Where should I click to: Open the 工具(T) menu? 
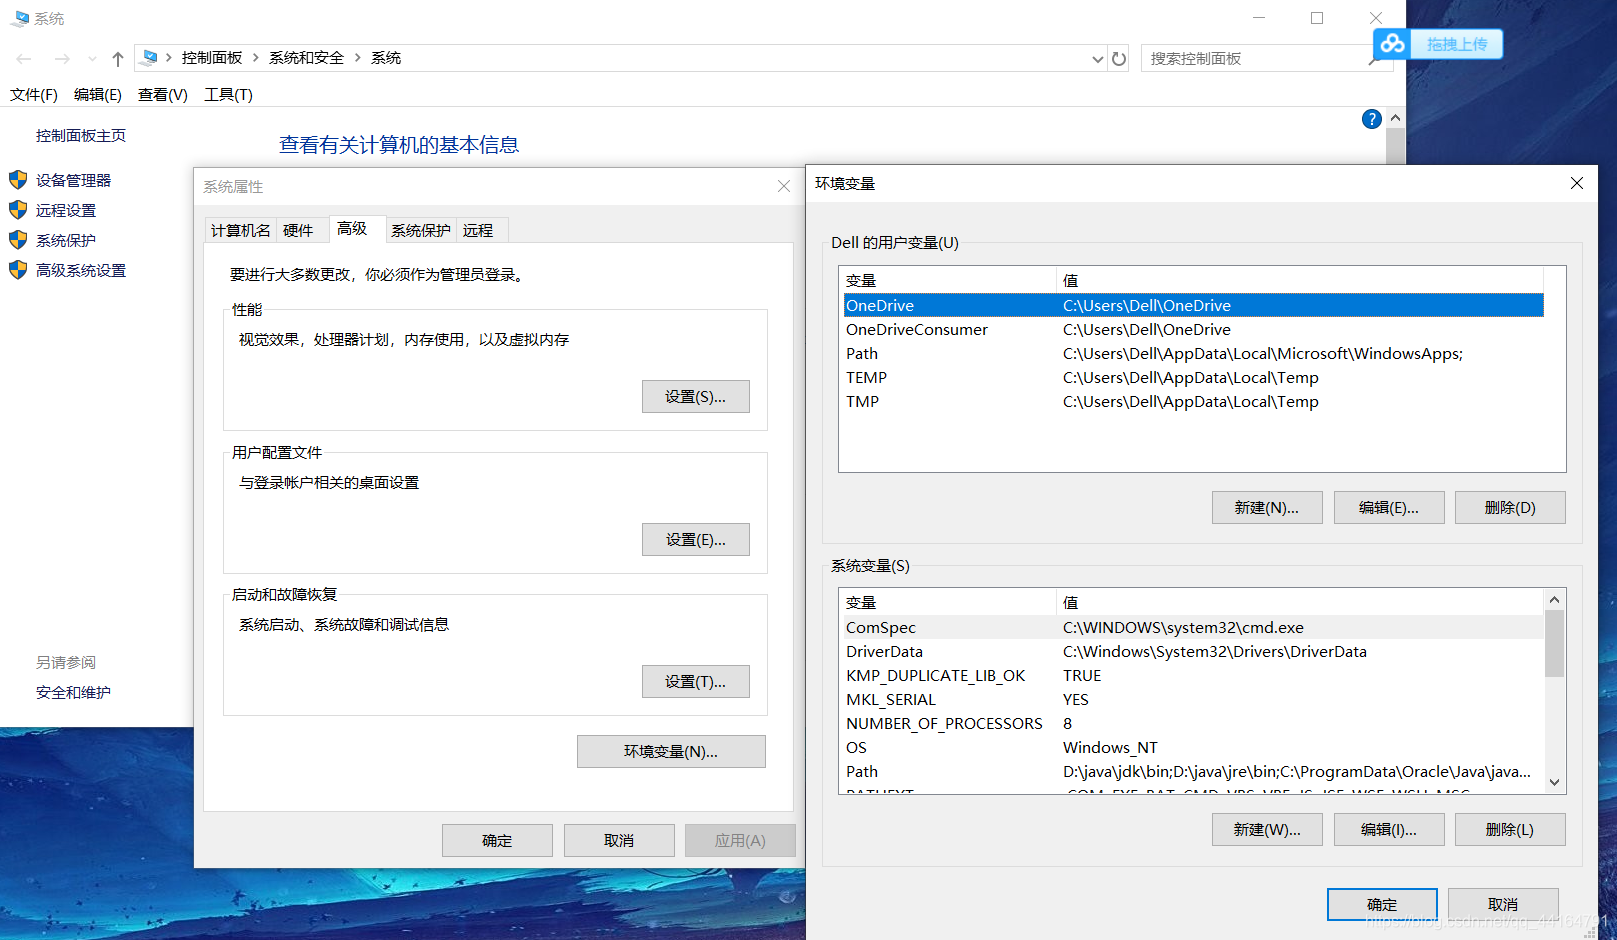tap(227, 94)
